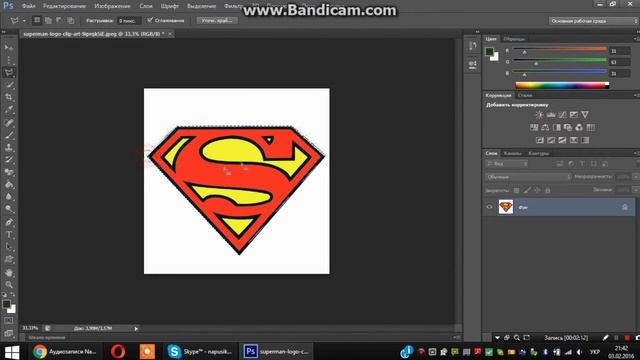Select the History Brush tool
The width and height of the screenshot is (640, 360).
click(x=9, y=160)
